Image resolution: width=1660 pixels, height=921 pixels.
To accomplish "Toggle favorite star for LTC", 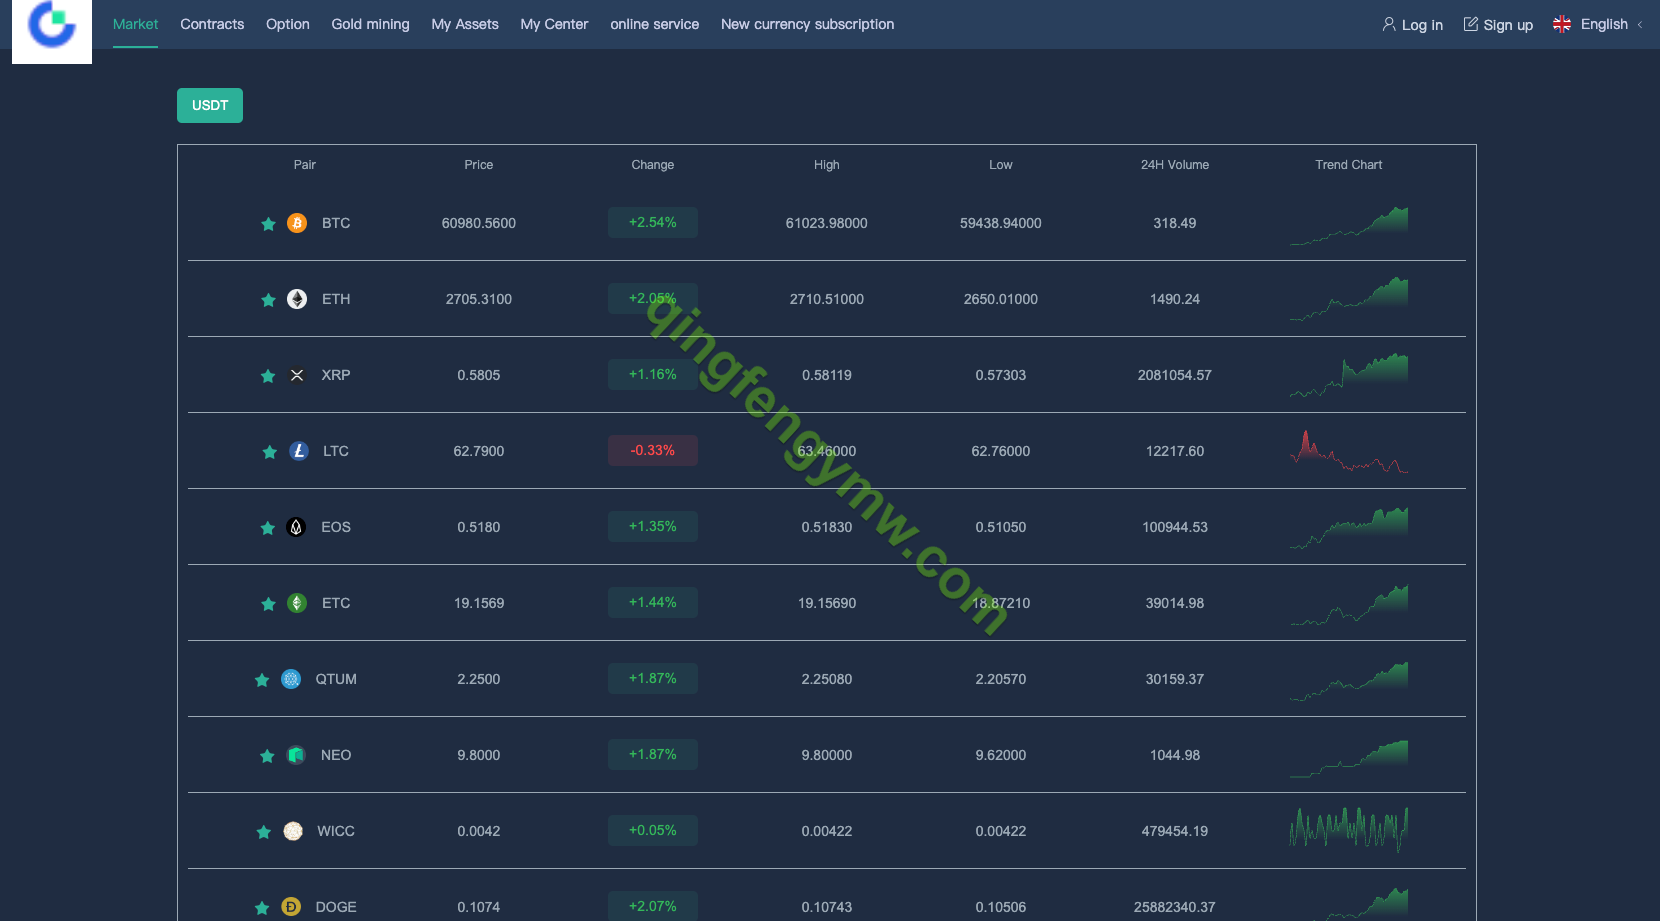I will (269, 452).
